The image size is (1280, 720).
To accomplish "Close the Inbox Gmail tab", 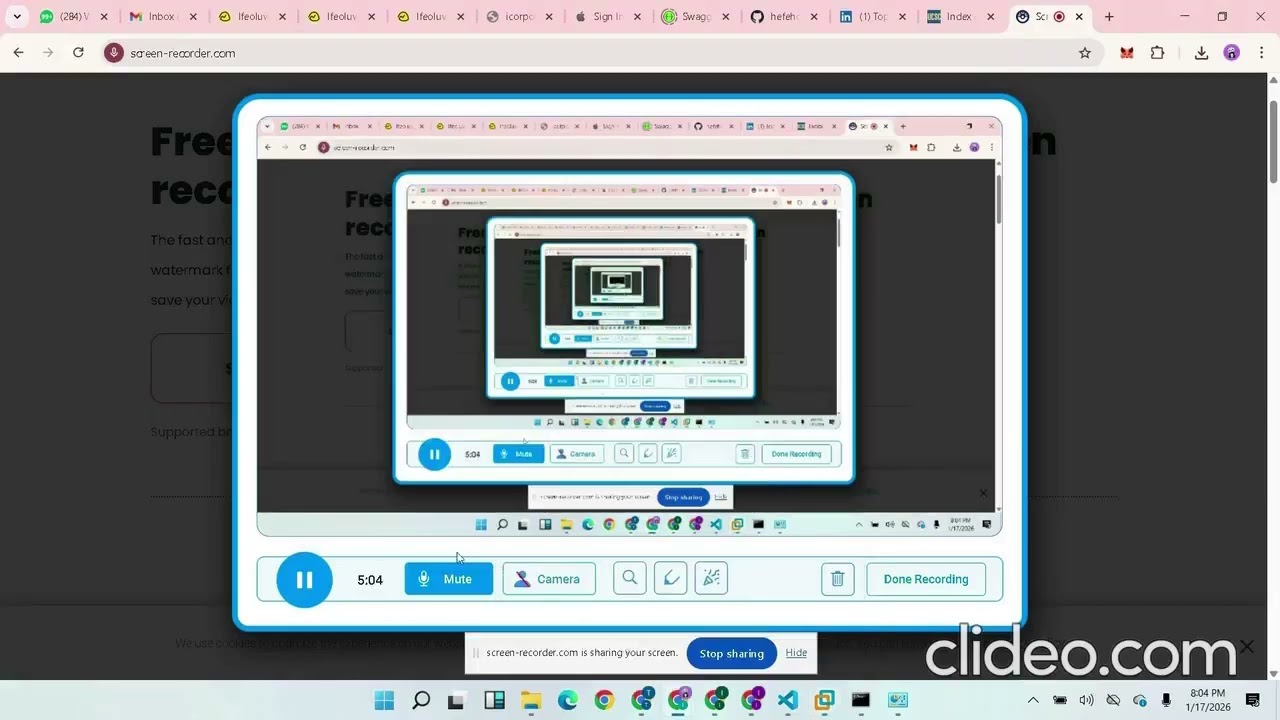I will click(x=193, y=17).
